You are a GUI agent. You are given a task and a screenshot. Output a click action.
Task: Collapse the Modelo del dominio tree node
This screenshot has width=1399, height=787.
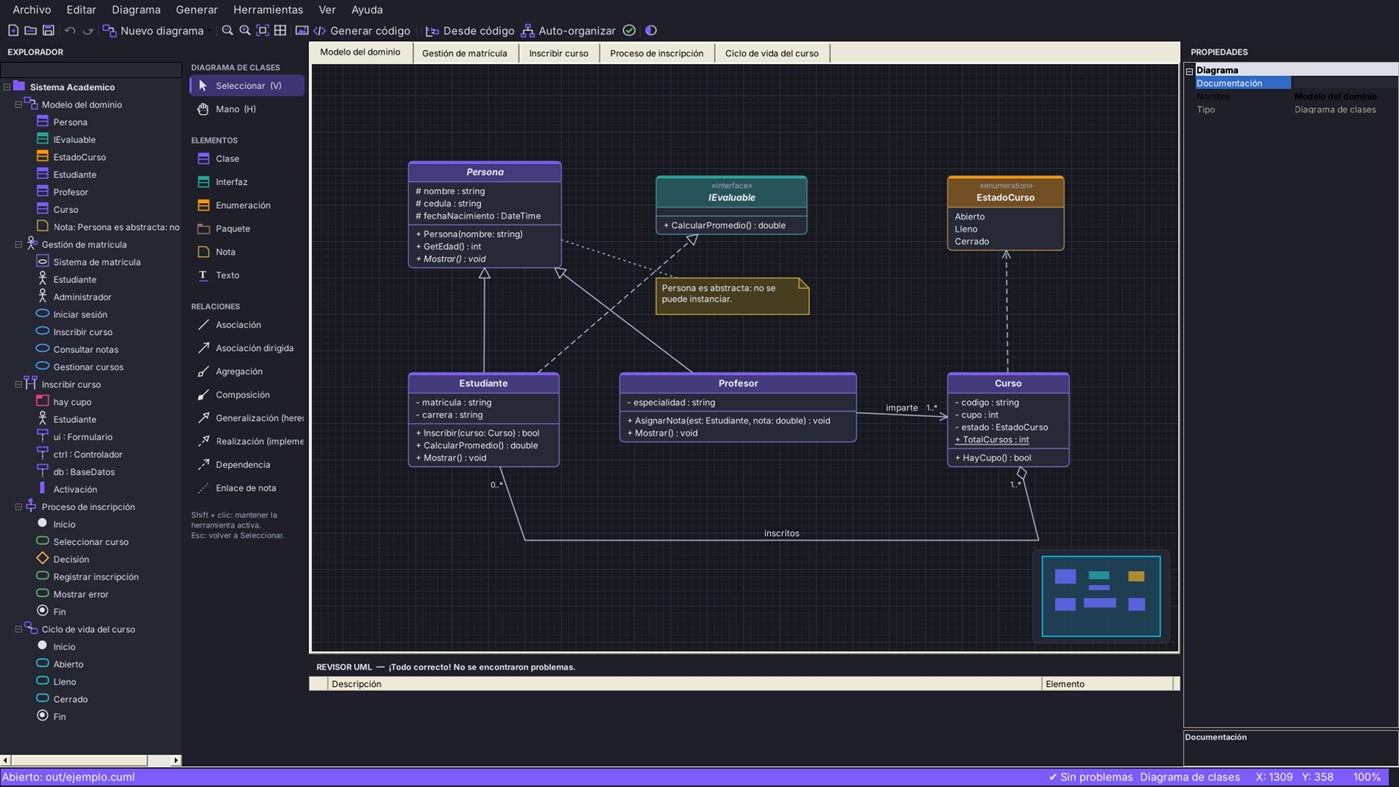pyautogui.click(x=18, y=105)
